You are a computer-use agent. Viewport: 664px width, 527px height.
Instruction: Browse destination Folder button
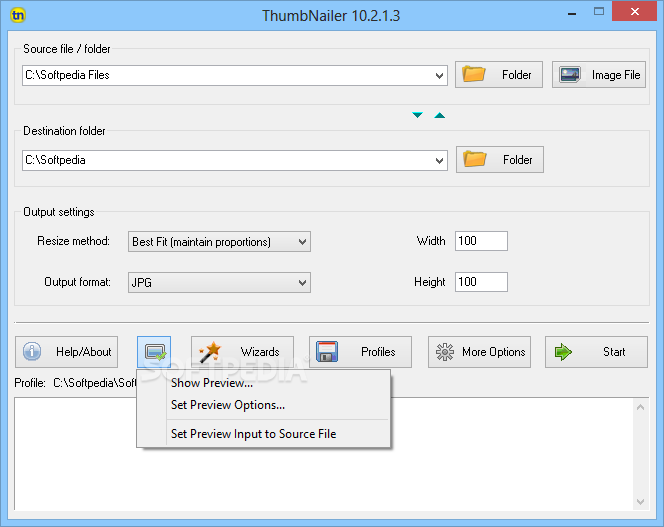500,160
